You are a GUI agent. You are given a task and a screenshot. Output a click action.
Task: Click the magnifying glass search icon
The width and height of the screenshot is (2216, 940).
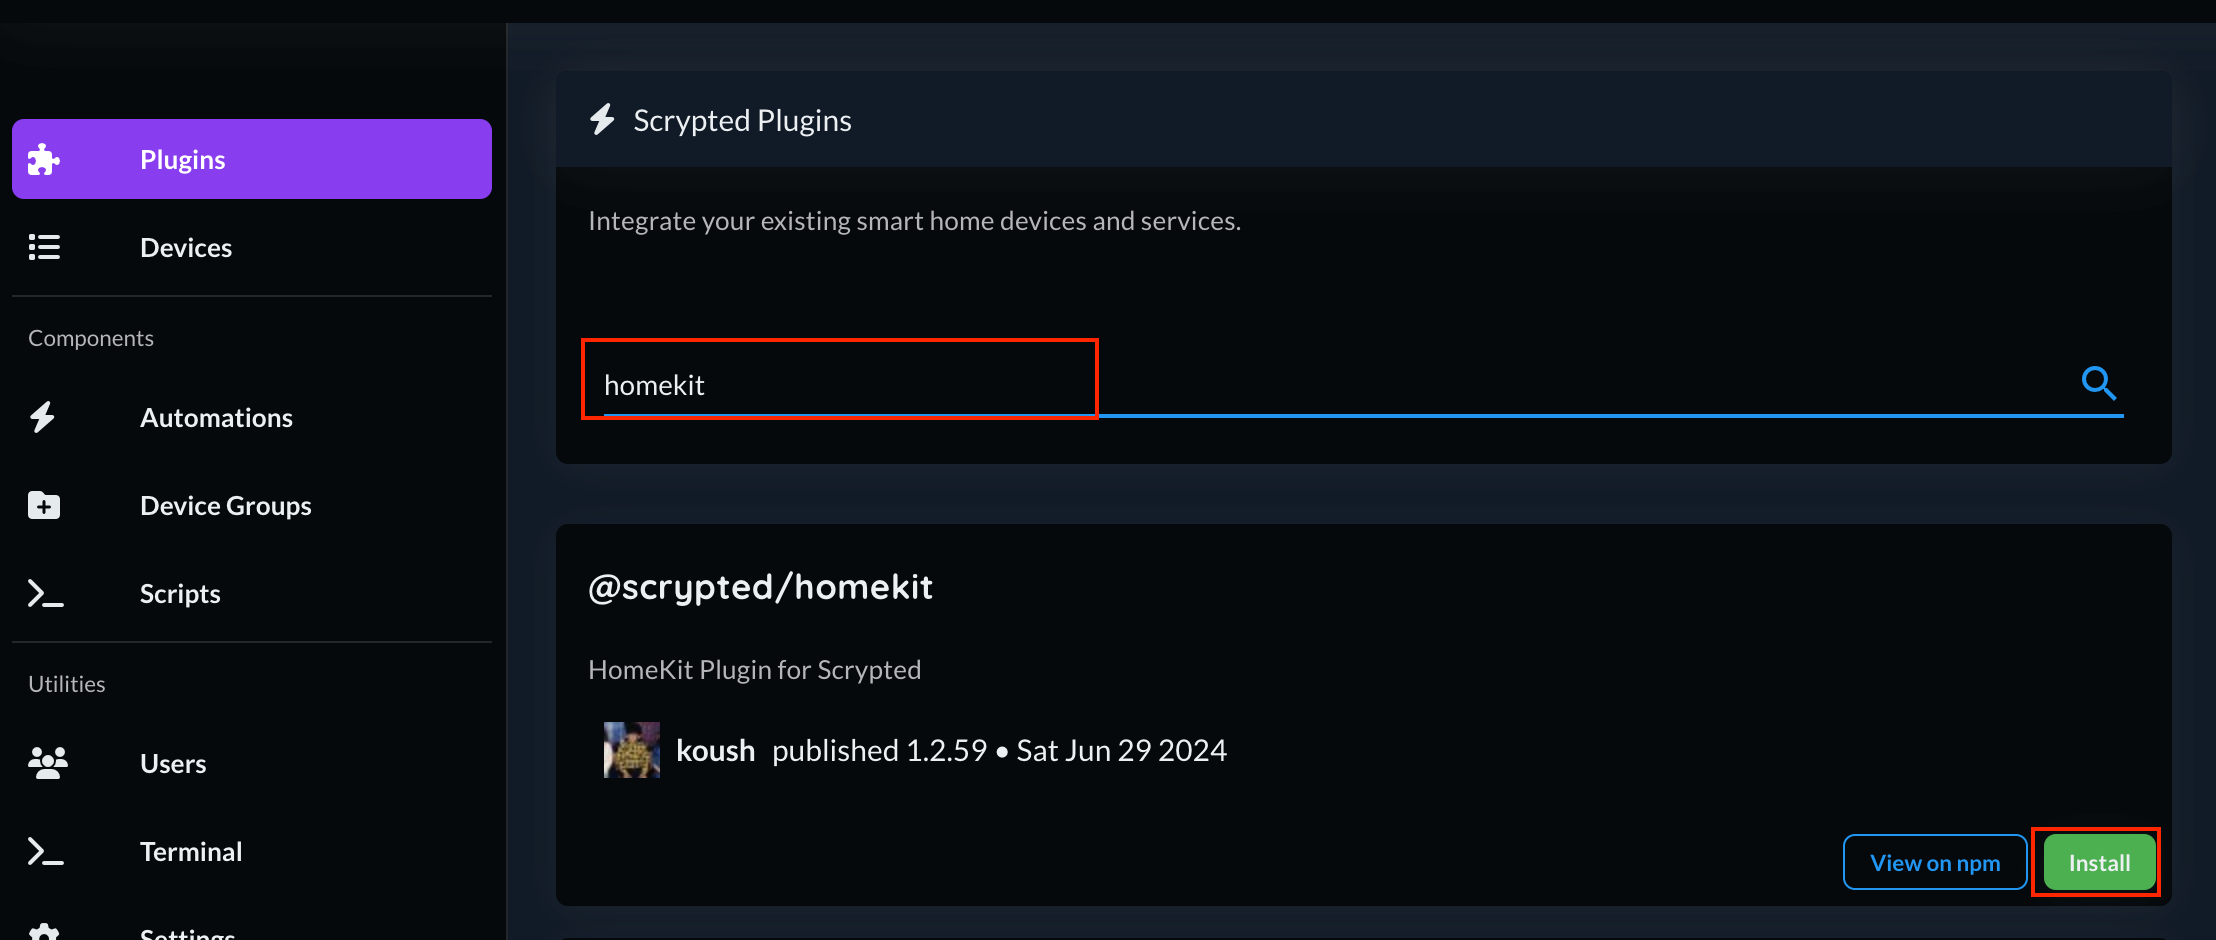click(2098, 383)
